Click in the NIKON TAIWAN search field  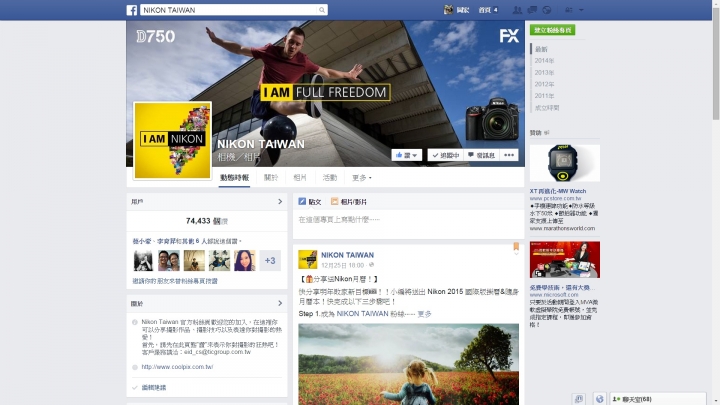click(x=229, y=10)
